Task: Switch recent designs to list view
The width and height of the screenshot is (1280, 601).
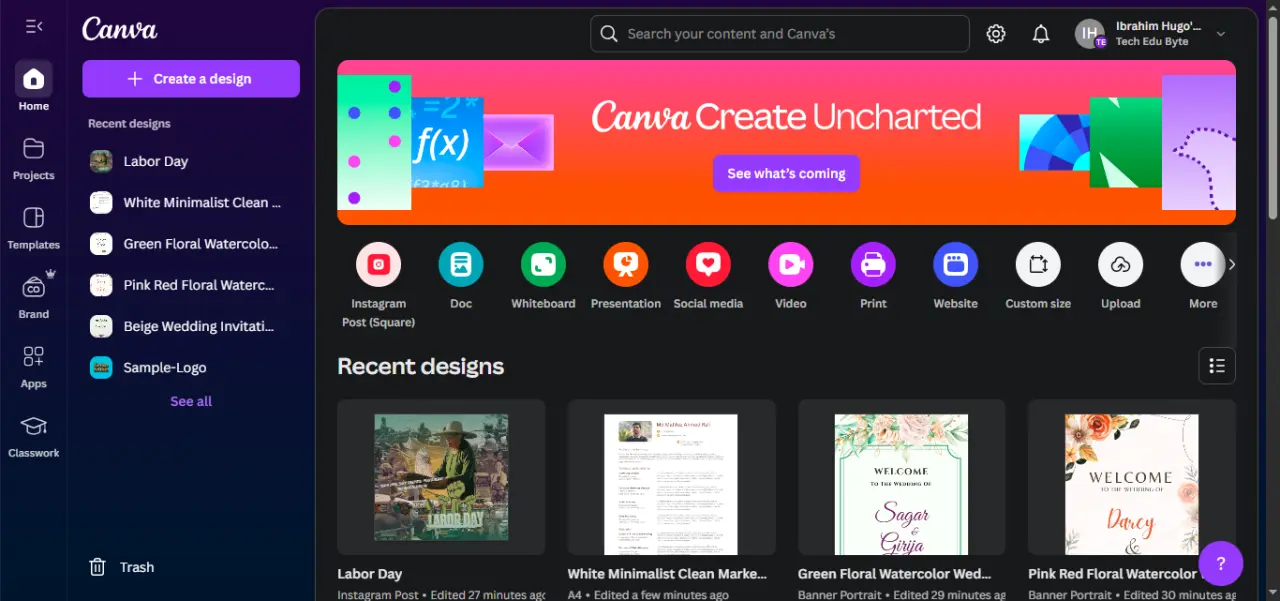Action: pos(1217,366)
